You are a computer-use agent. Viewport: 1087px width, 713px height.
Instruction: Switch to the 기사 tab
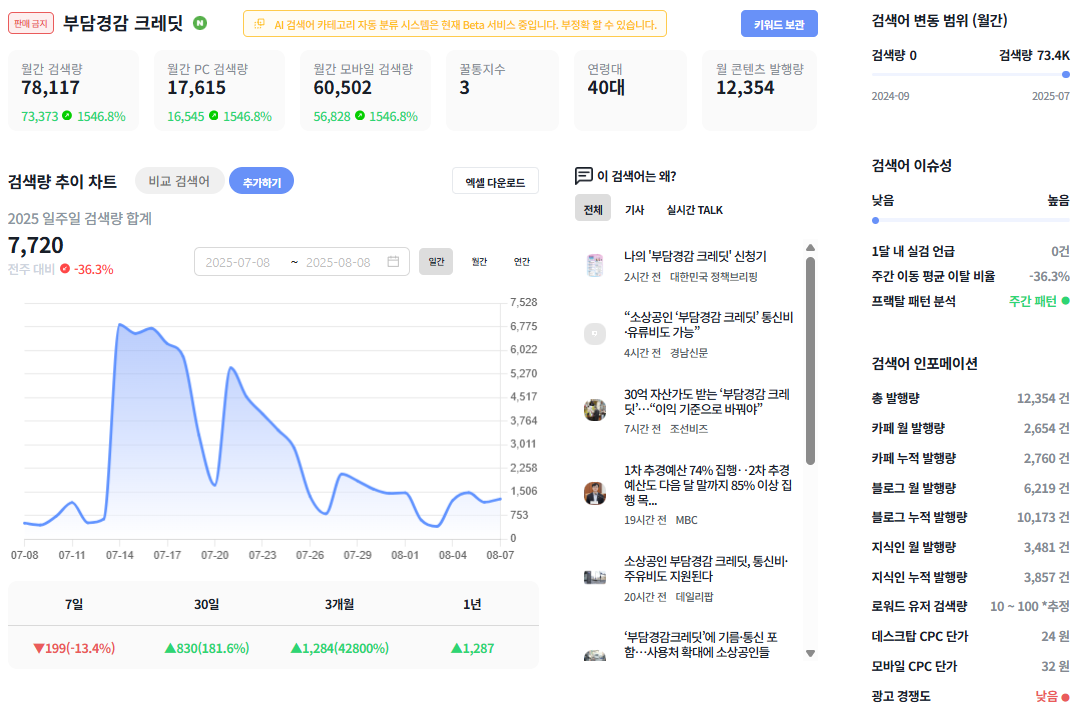pyautogui.click(x=634, y=209)
